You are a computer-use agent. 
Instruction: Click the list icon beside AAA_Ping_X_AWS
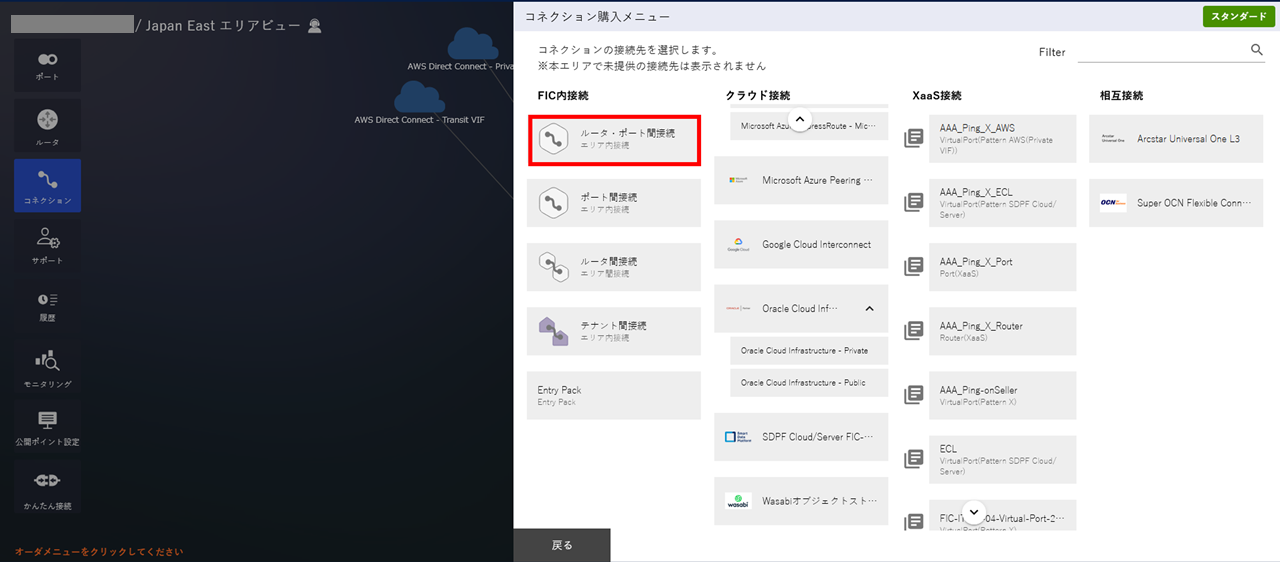click(x=913, y=139)
